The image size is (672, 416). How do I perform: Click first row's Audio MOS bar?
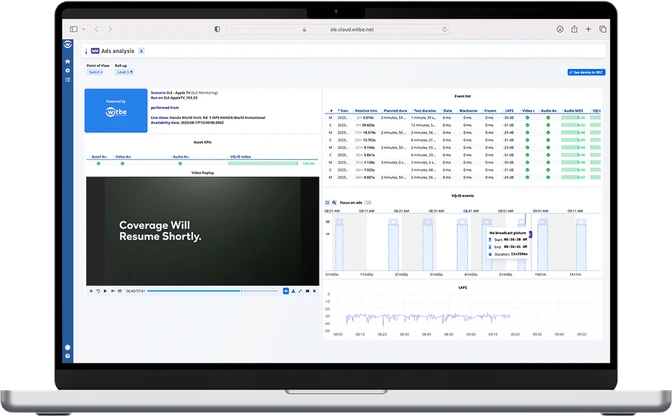click(573, 117)
